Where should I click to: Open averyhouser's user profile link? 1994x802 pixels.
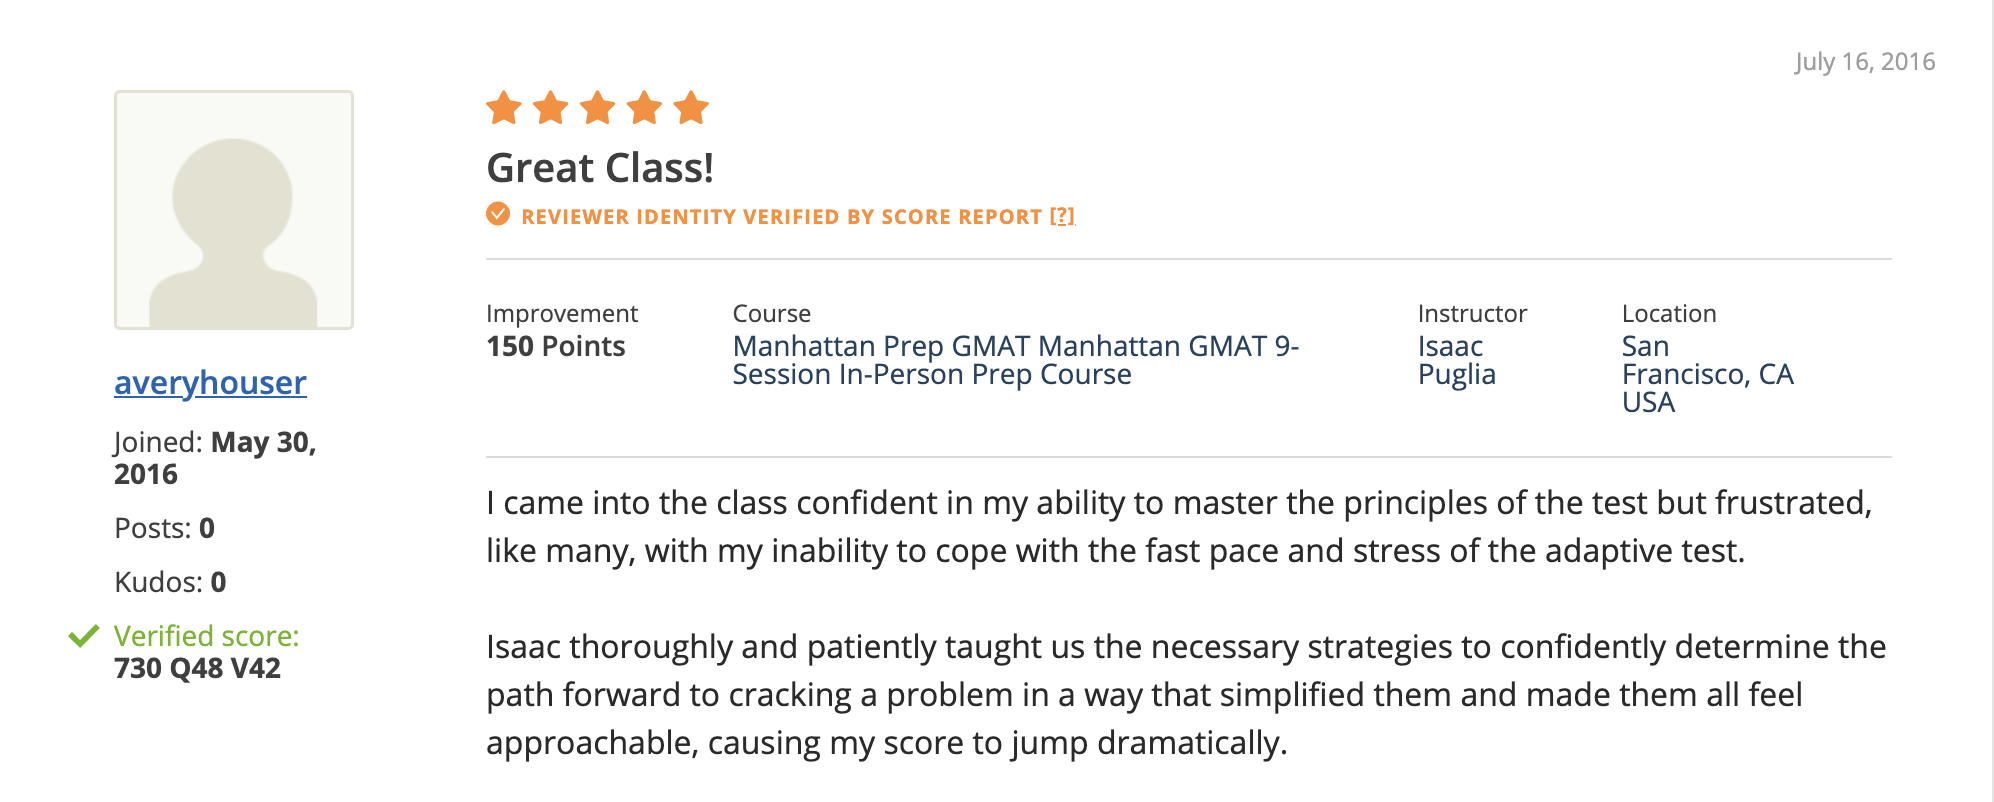(x=210, y=383)
